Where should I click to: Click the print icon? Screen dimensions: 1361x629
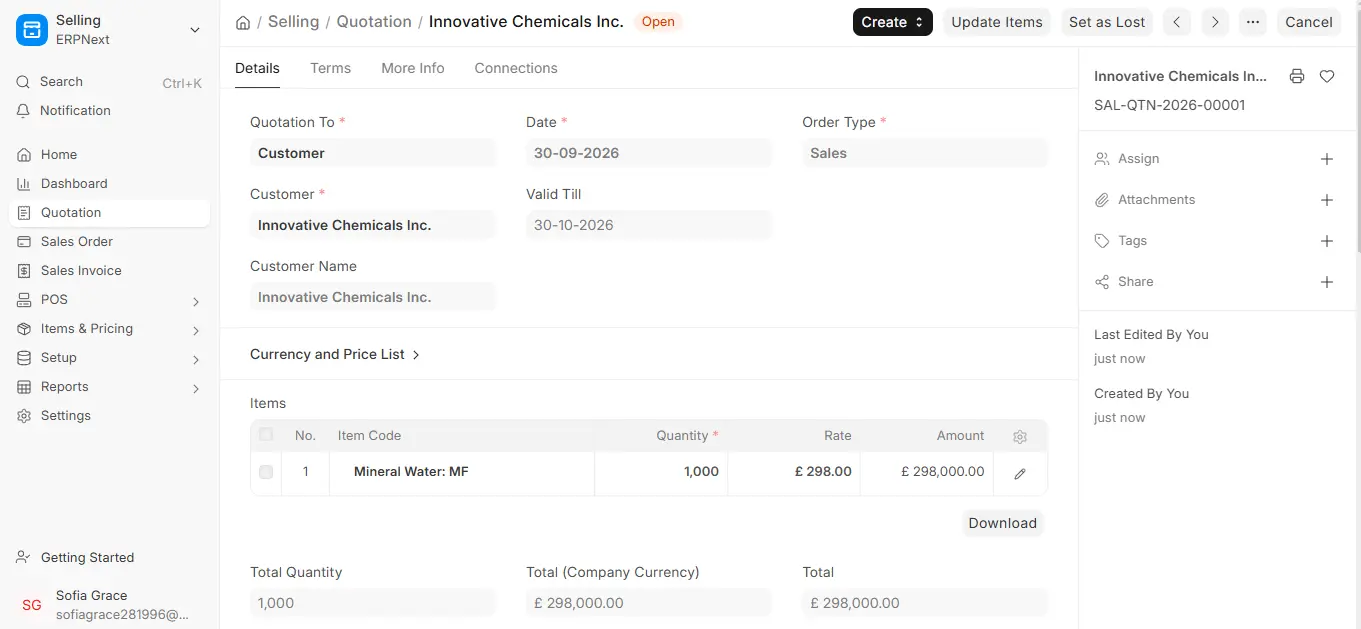[x=1297, y=76]
